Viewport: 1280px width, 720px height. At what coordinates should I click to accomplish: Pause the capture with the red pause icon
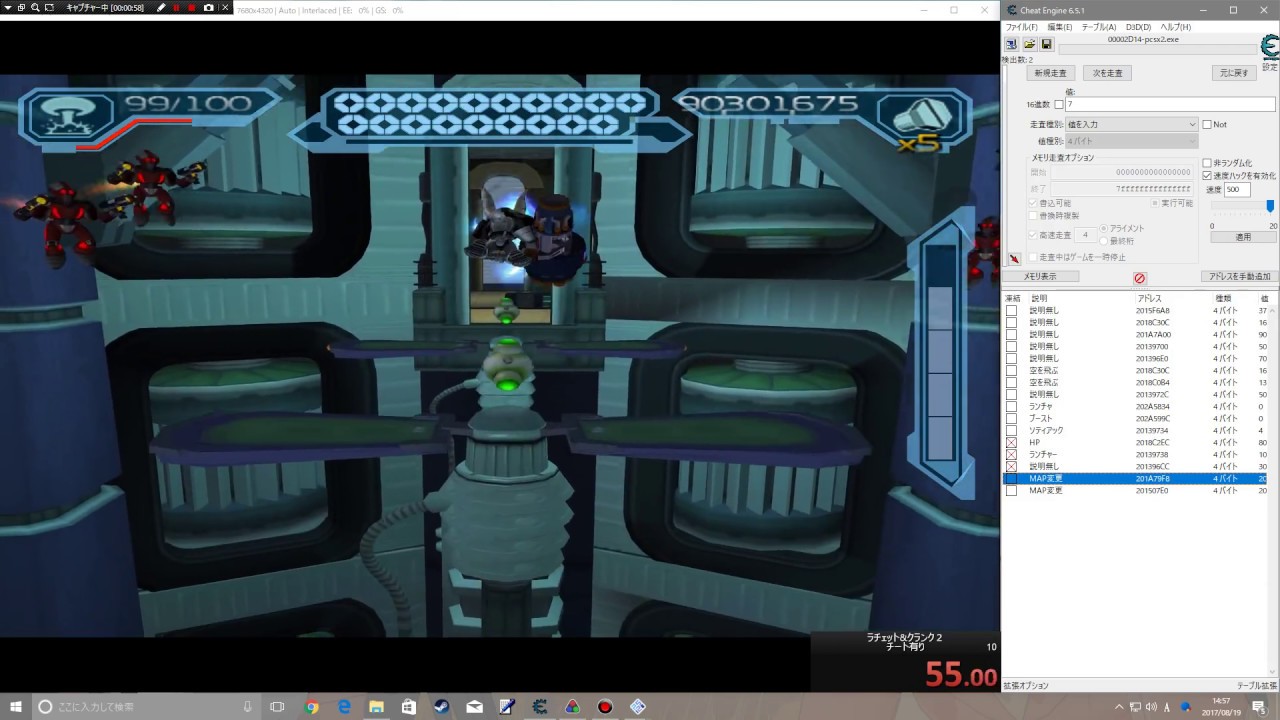pyautogui.click(x=177, y=8)
